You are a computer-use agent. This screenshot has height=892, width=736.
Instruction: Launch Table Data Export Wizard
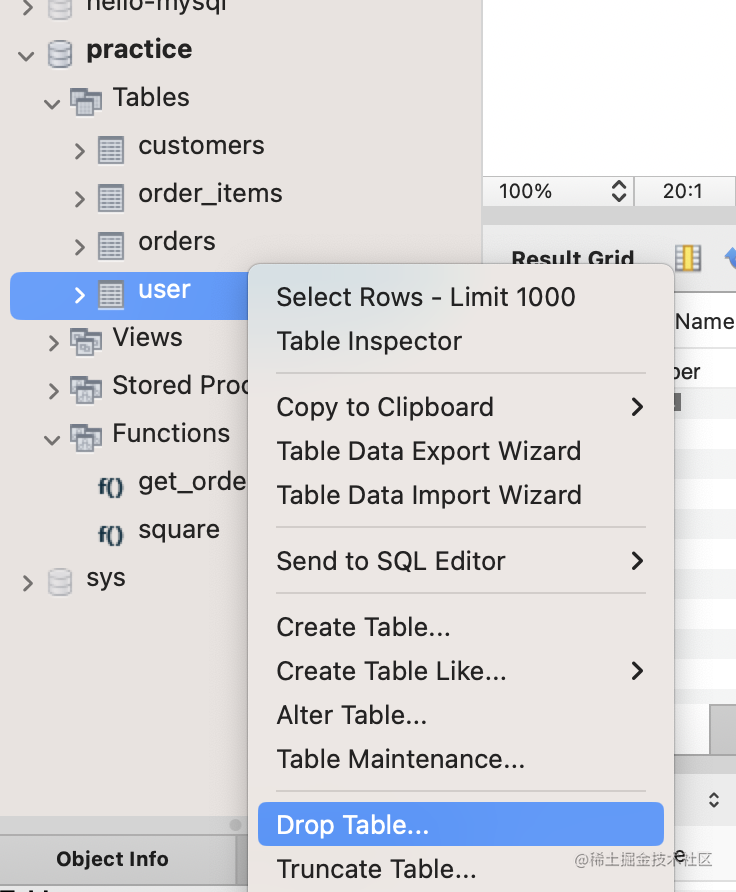tap(428, 451)
